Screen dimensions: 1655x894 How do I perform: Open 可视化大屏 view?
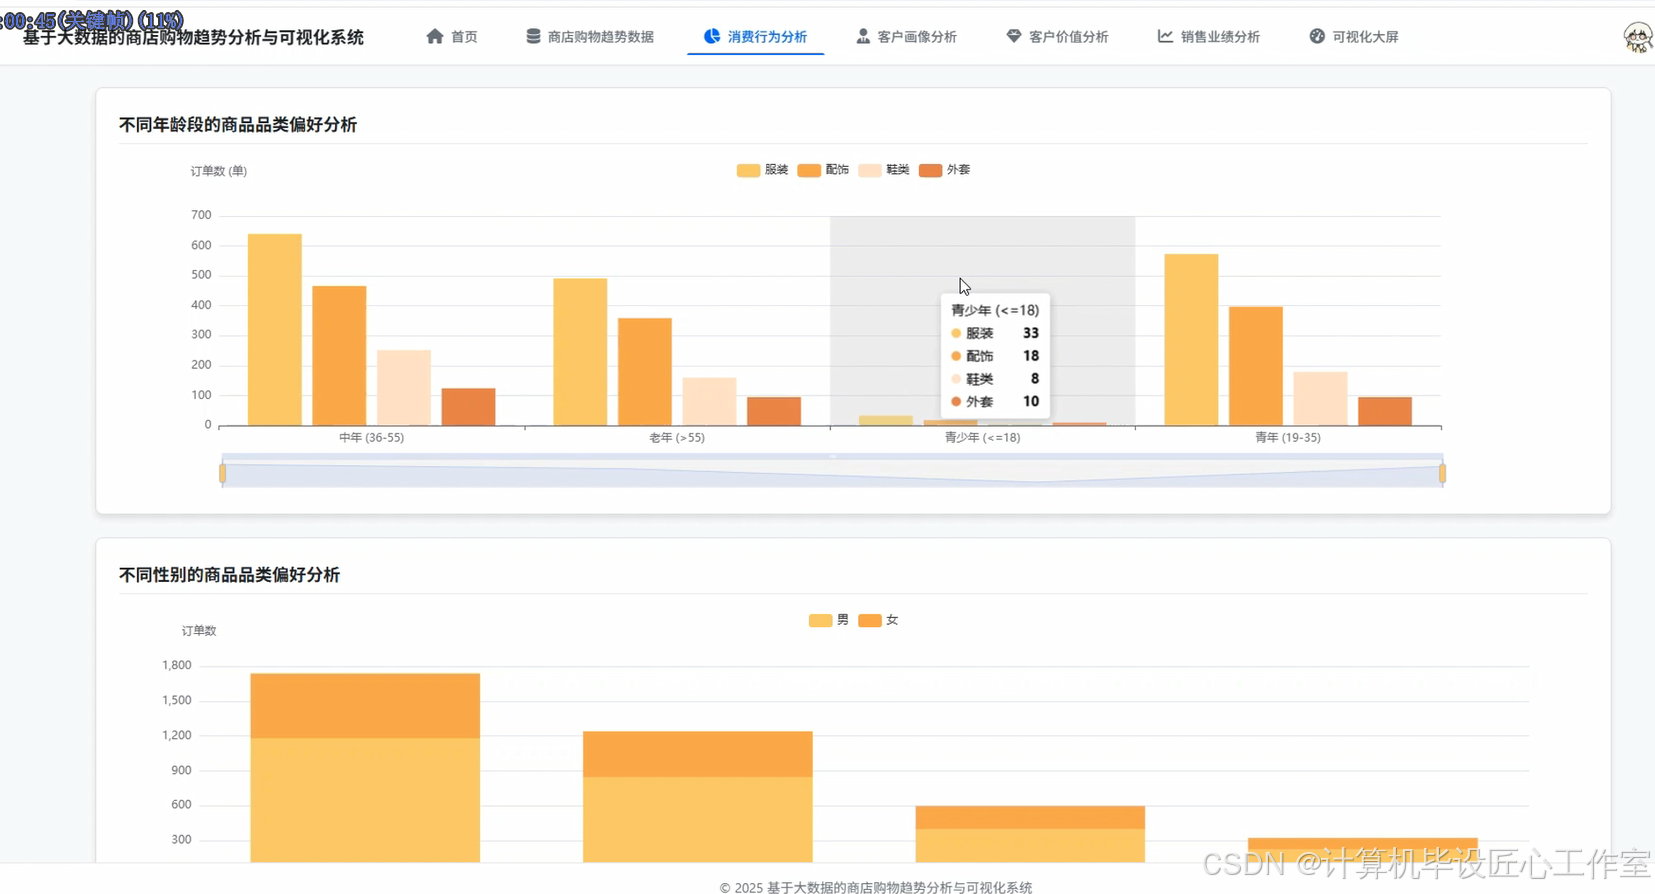click(1354, 36)
